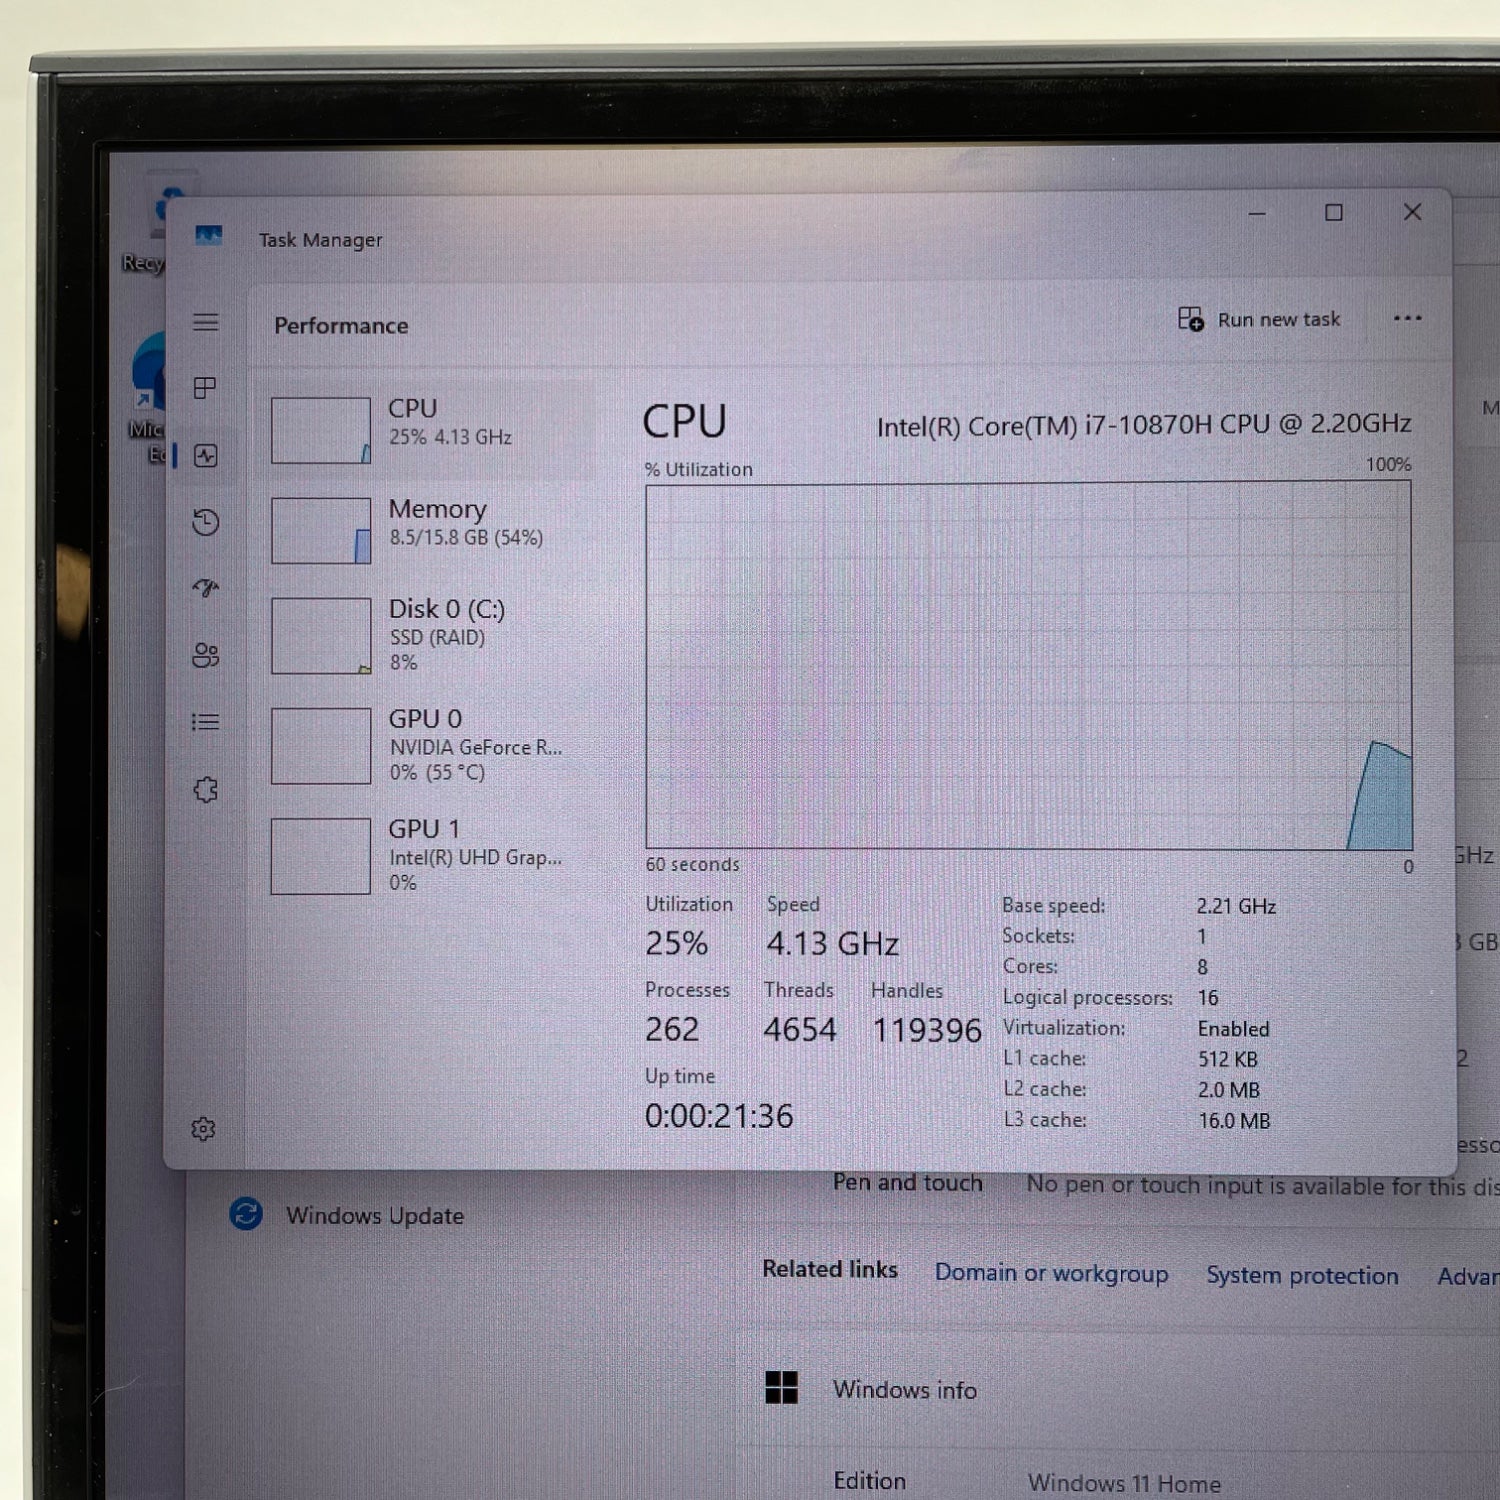Click the Windows Update sync icon in Settings
The width and height of the screenshot is (1500, 1500).
246,1214
